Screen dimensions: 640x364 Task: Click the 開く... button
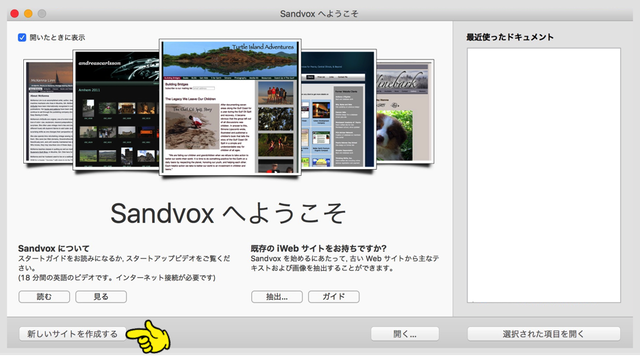(405, 334)
